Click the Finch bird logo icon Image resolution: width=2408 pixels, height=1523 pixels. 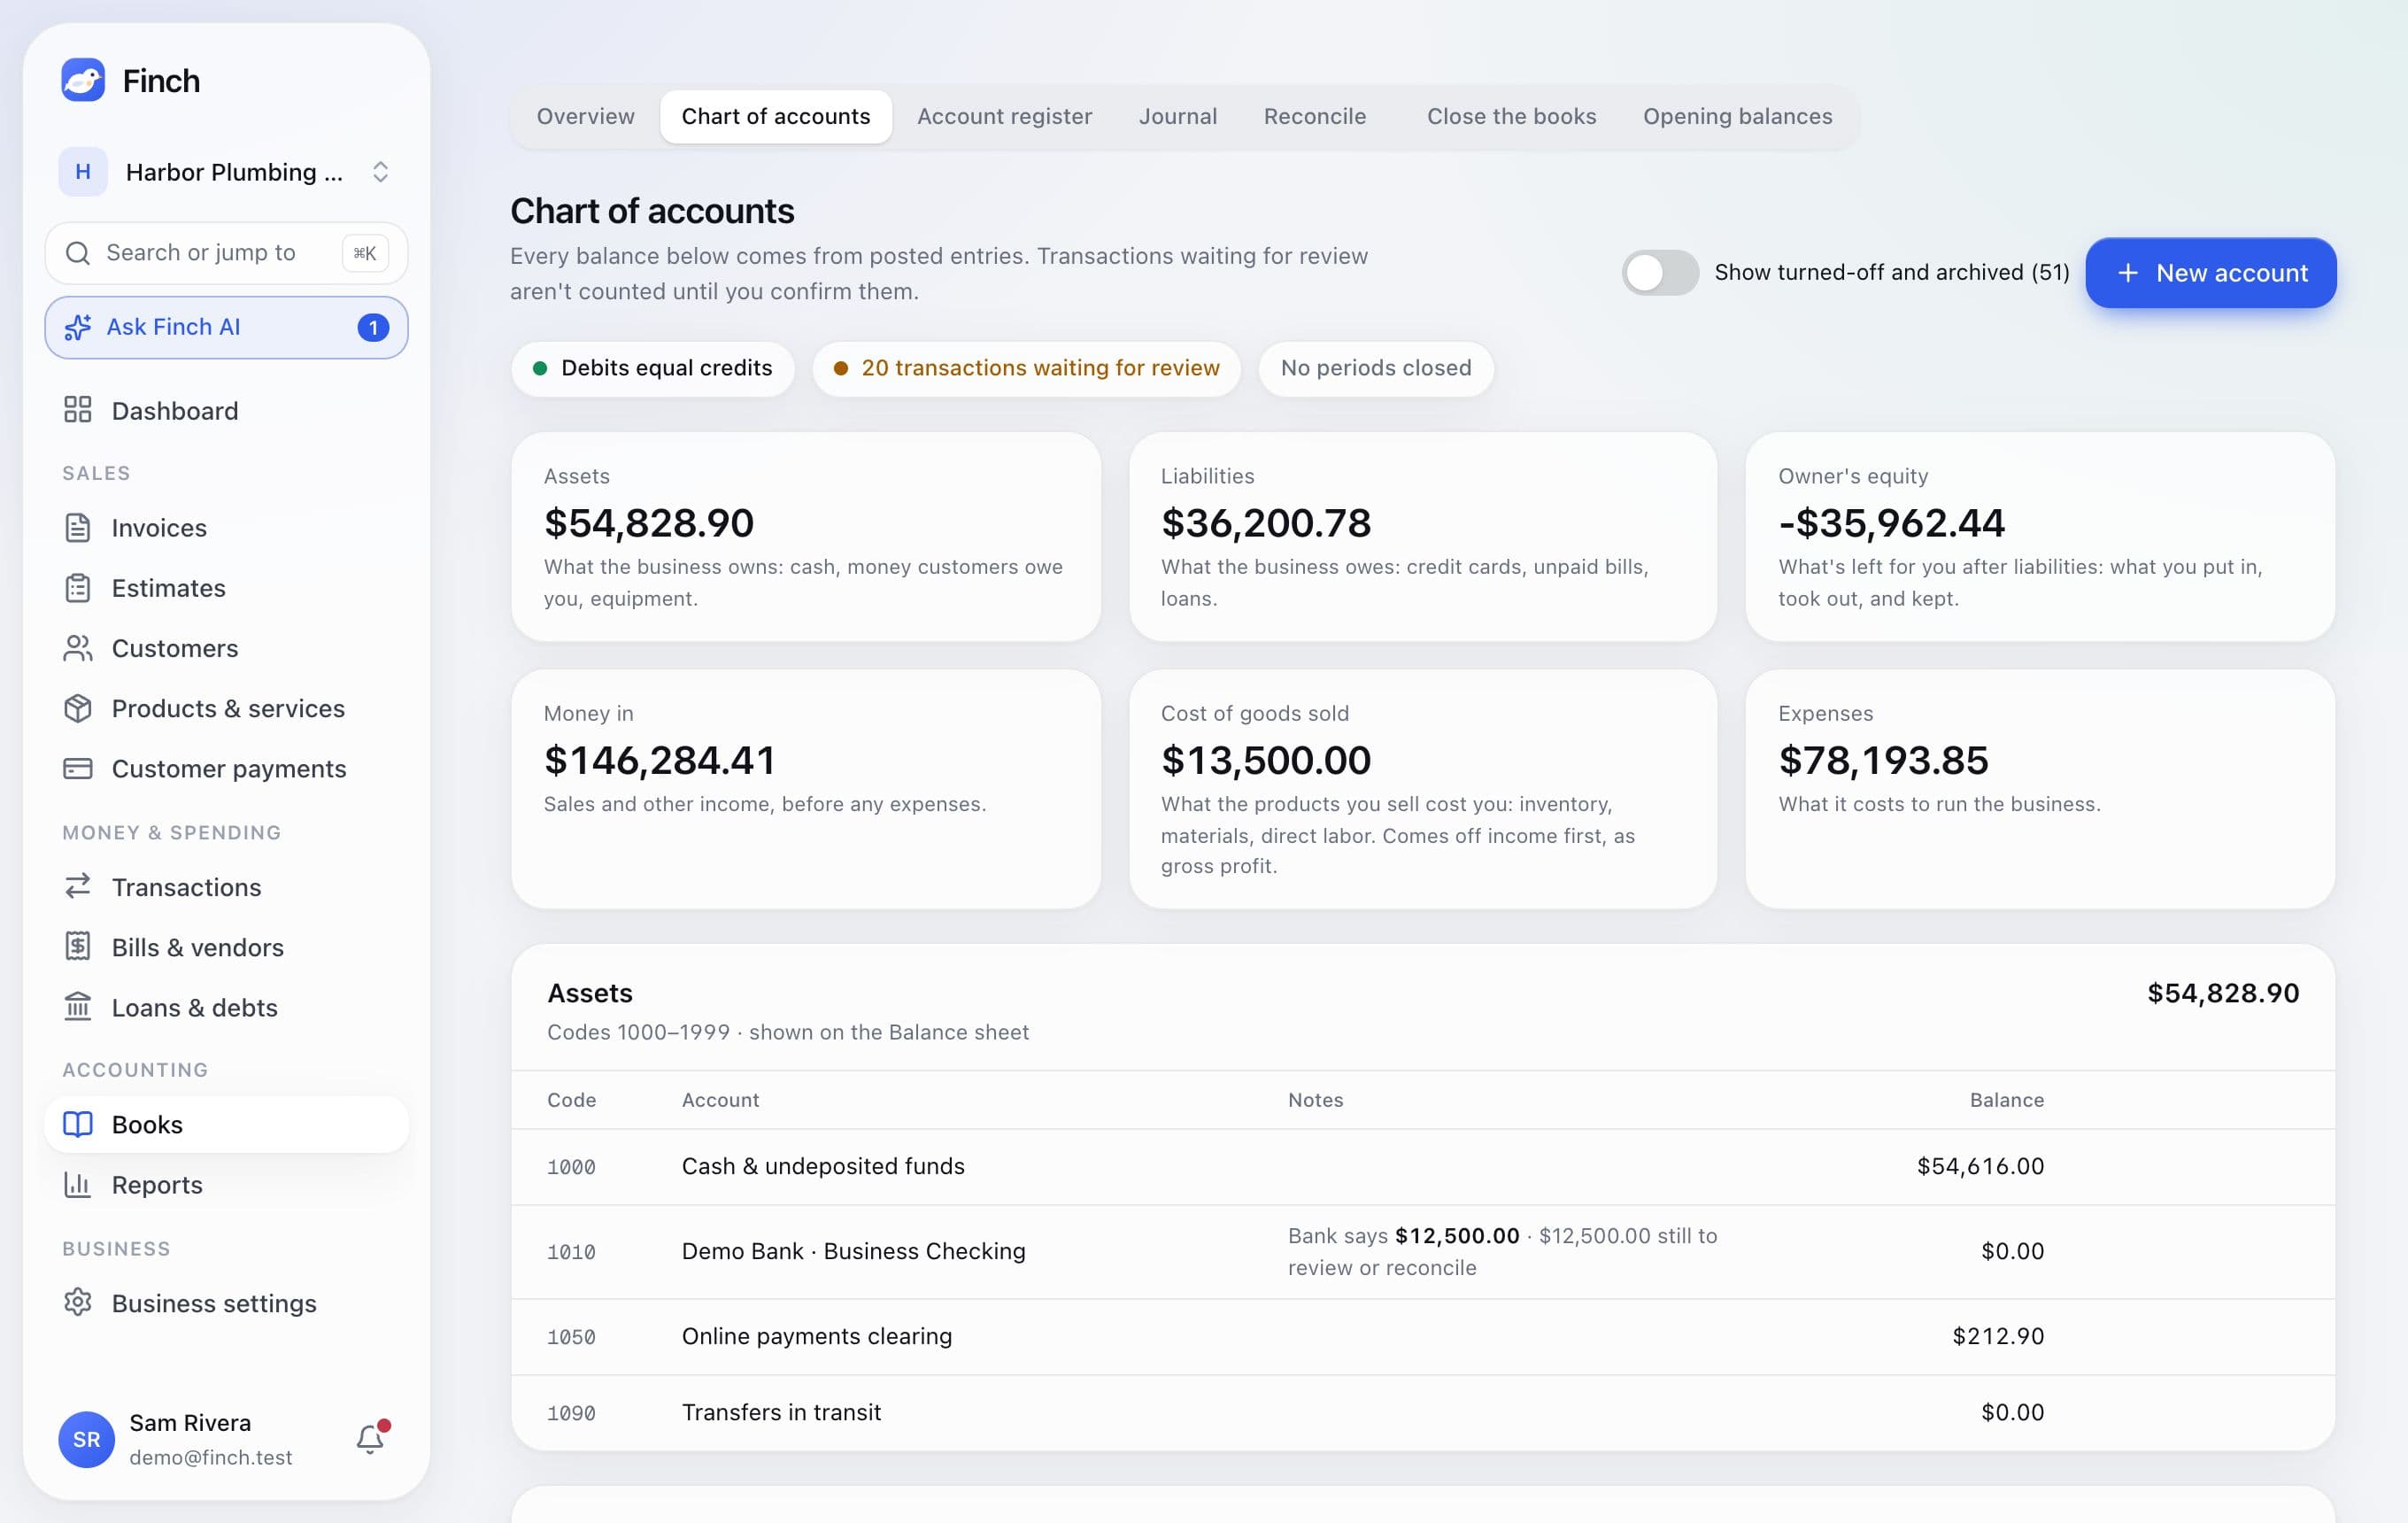(x=83, y=80)
